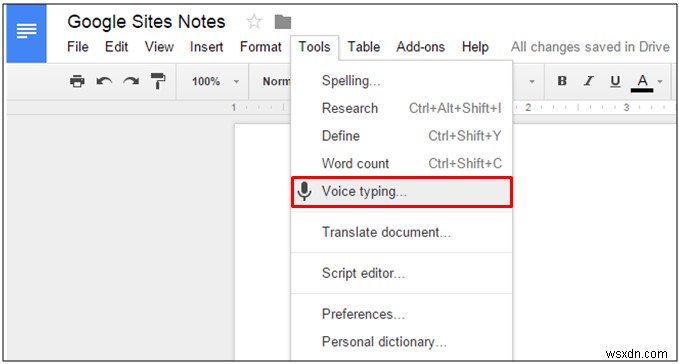This screenshot has width=679, height=364.
Task: Print the document with printer icon
Action: (x=77, y=81)
